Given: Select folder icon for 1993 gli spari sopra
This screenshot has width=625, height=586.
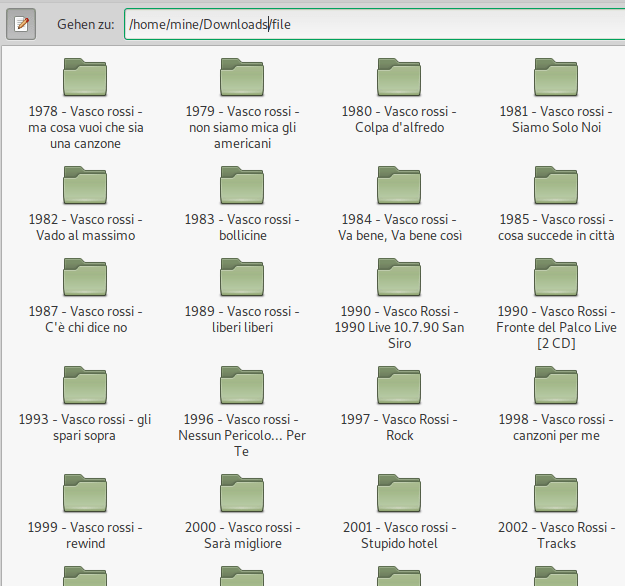Looking at the screenshot, I should 85,385.
